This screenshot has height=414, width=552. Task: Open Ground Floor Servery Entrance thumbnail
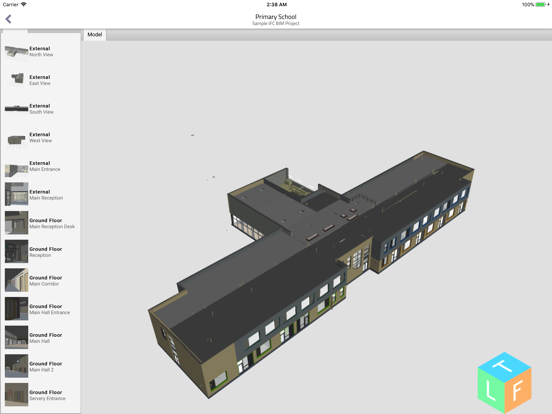coord(16,395)
